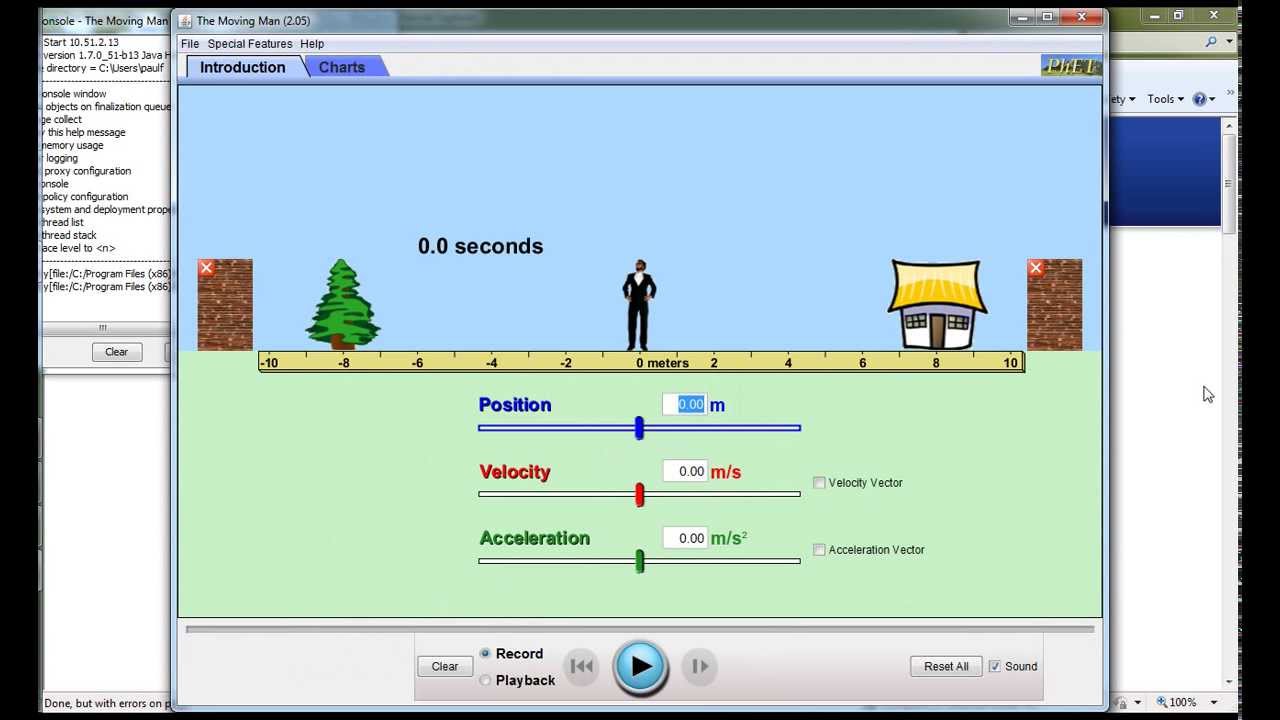The image size is (1280, 720).
Task: Click the '10' mark on the ruler
Action: pos(1011,363)
